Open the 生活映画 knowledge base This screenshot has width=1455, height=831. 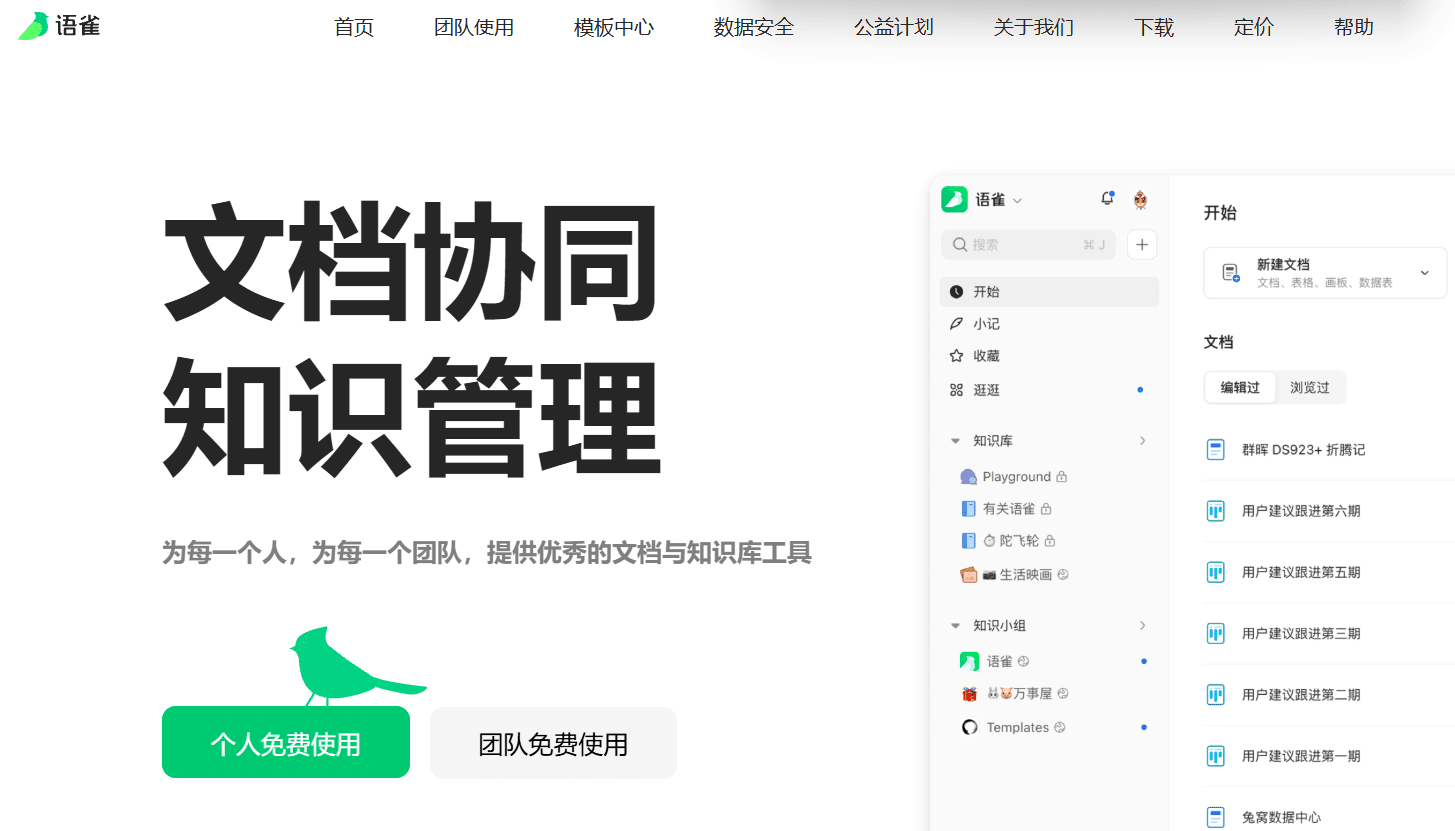[1015, 575]
